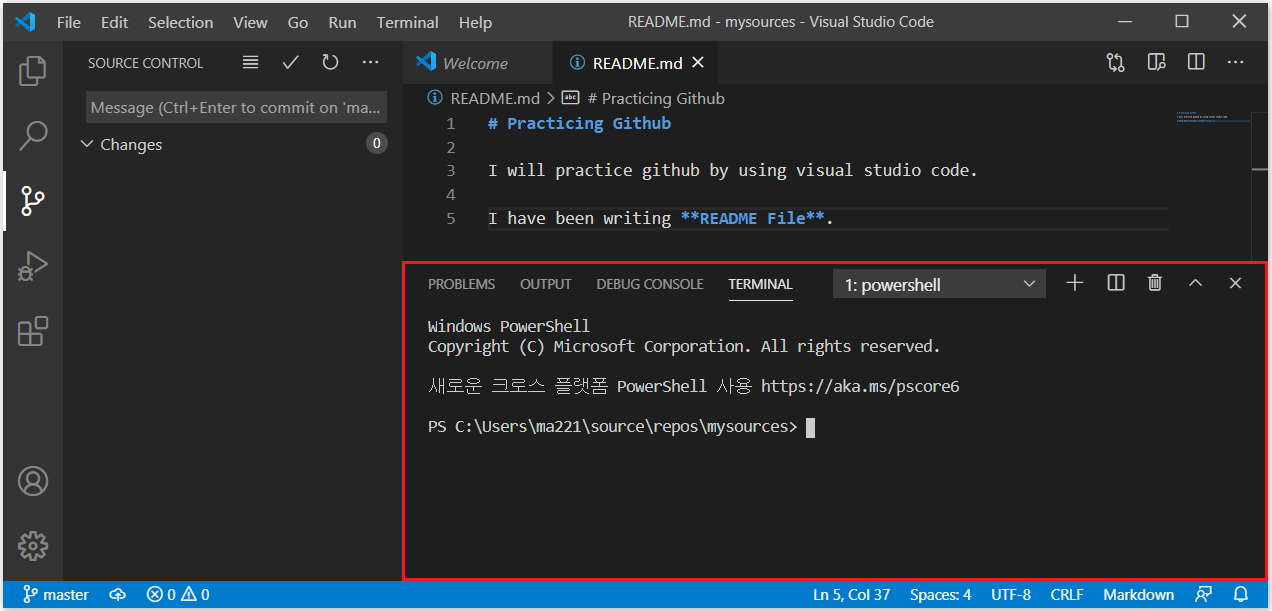Click Markdown language mode in status bar

(1138, 595)
